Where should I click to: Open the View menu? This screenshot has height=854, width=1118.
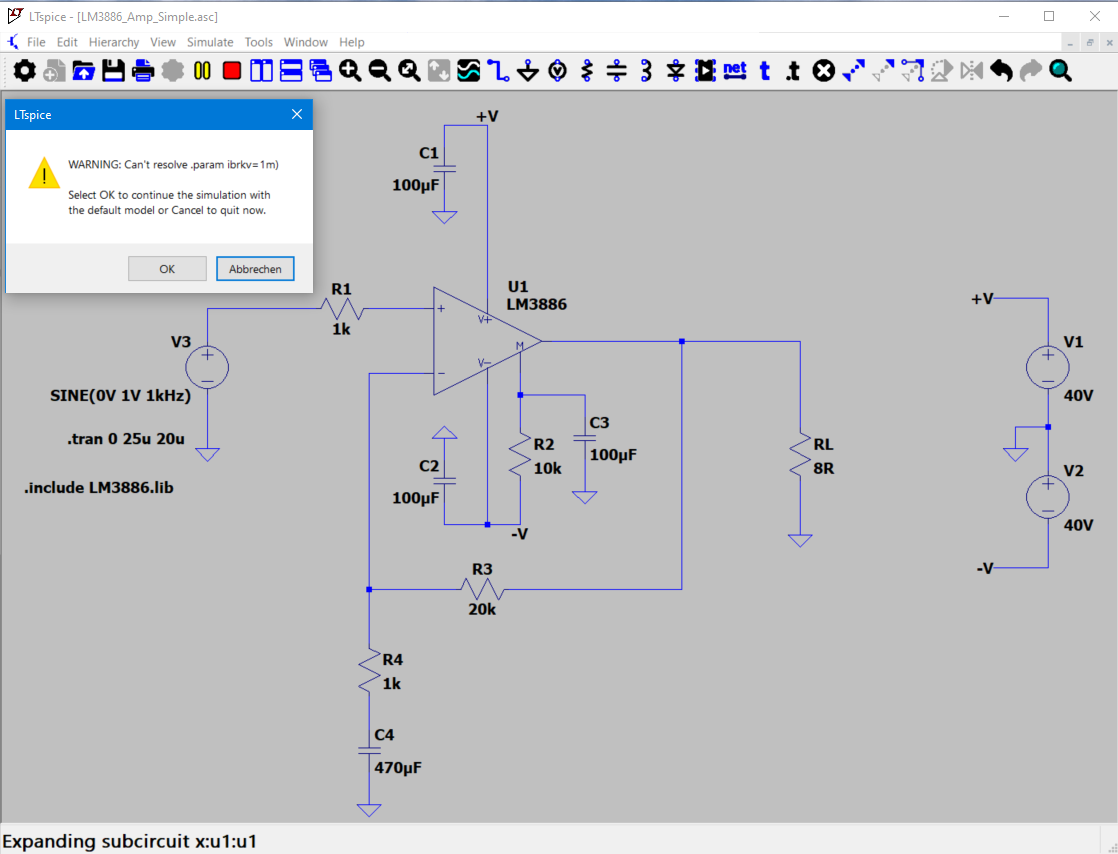(163, 42)
